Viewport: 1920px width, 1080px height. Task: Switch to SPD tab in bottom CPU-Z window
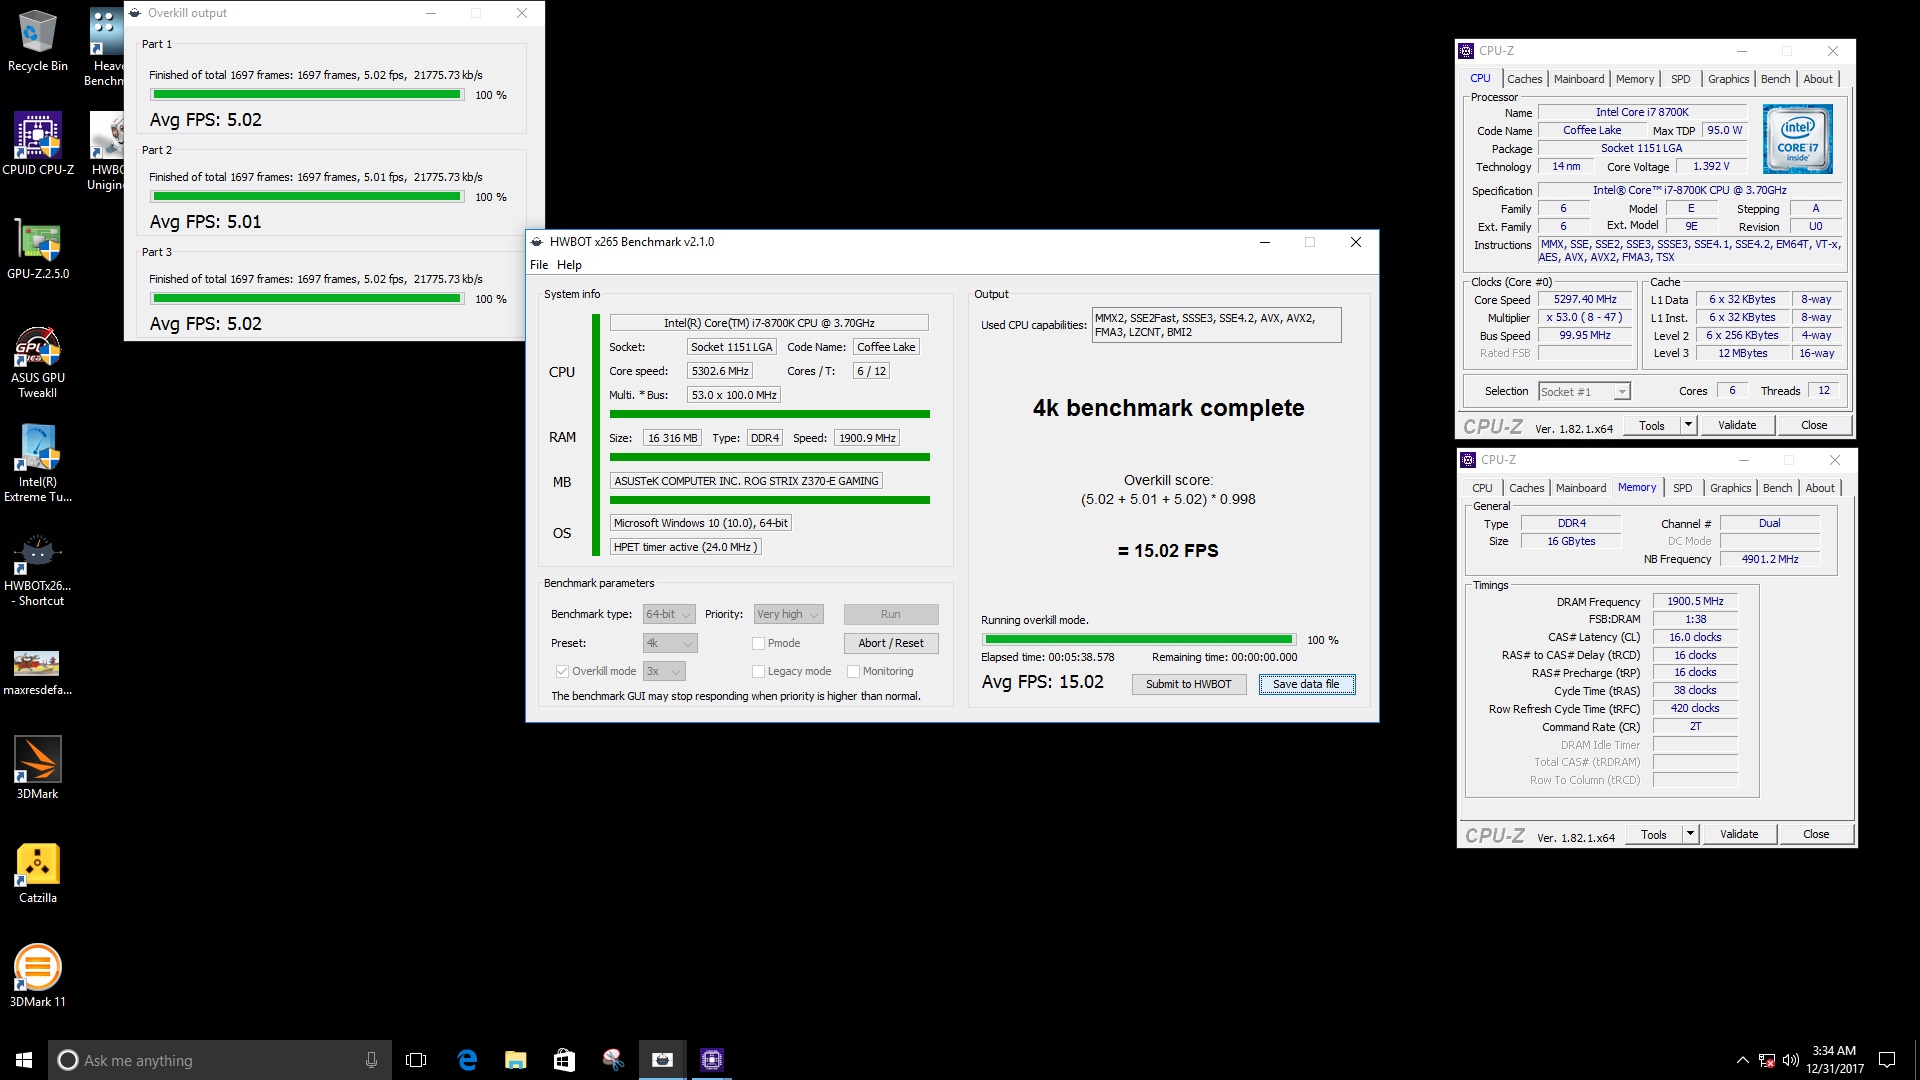point(1683,488)
